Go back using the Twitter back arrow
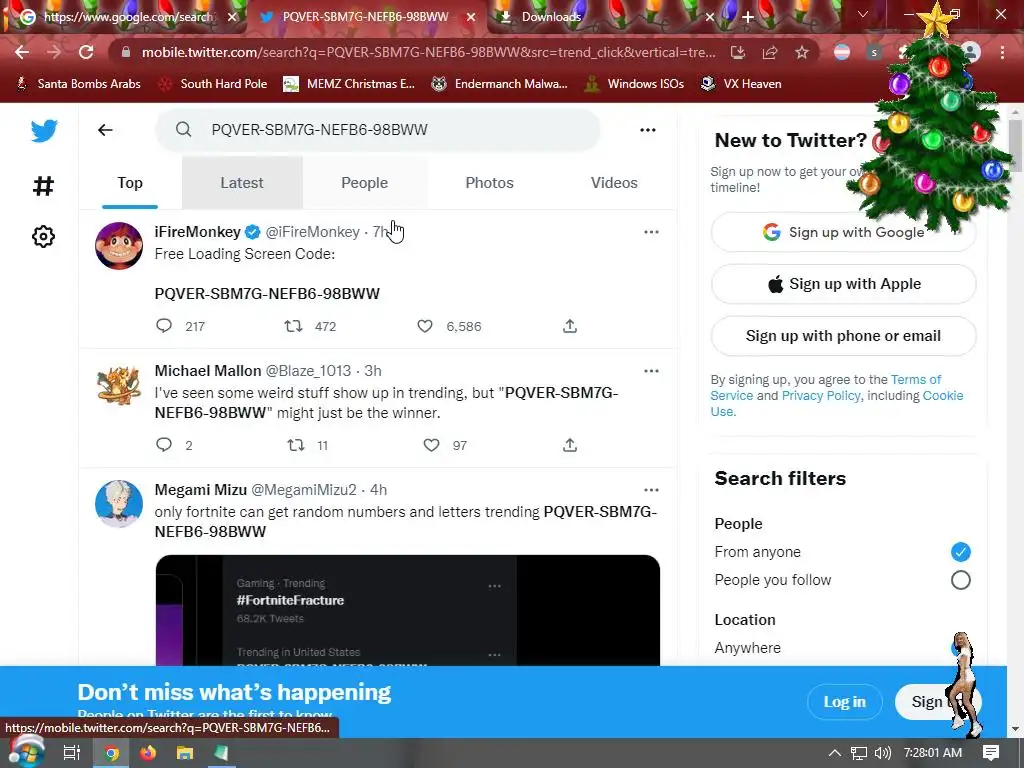The width and height of the screenshot is (1024, 768). pyautogui.click(x=105, y=130)
